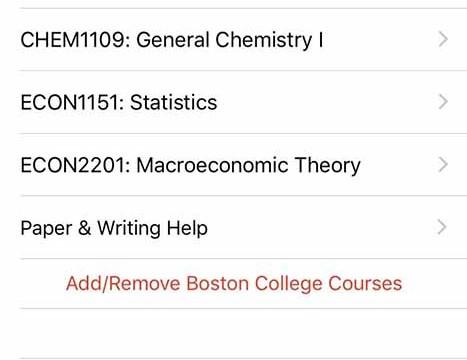Choose the 'Statistics' title text

pyautogui.click(x=174, y=102)
